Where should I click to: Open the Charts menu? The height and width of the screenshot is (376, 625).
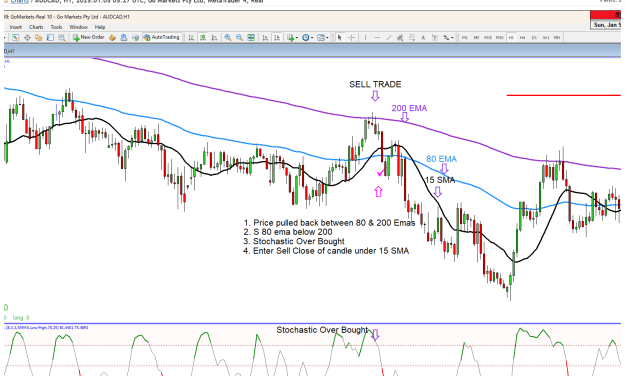pos(36,27)
